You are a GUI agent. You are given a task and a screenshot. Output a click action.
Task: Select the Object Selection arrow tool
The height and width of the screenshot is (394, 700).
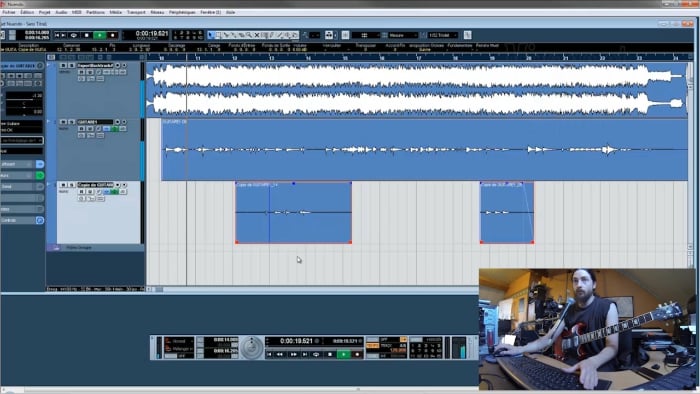point(211,35)
